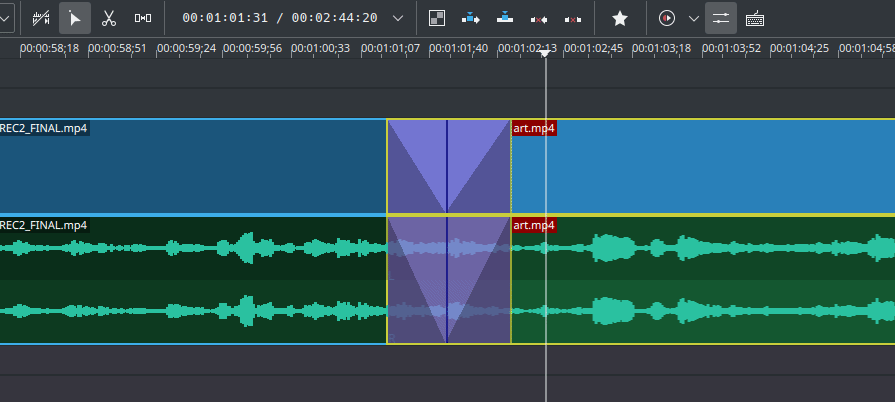Image resolution: width=895 pixels, height=402 pixels.
Task: Click the Mix Clips checkerboard icon
Action: click(437, 18)
